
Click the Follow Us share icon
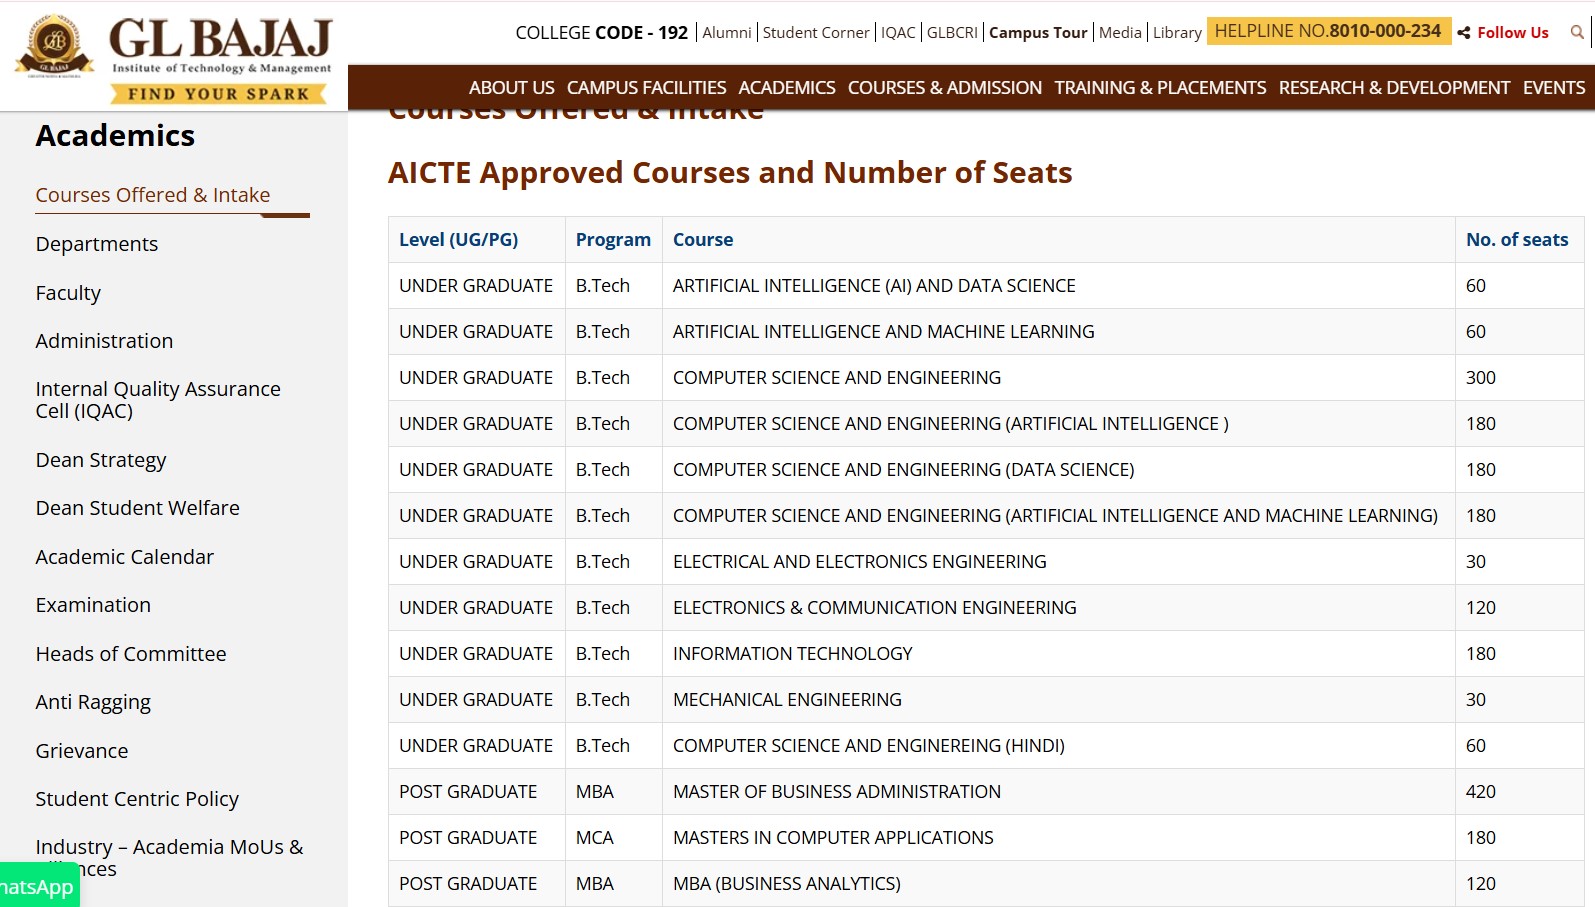tap(1464, 33)
